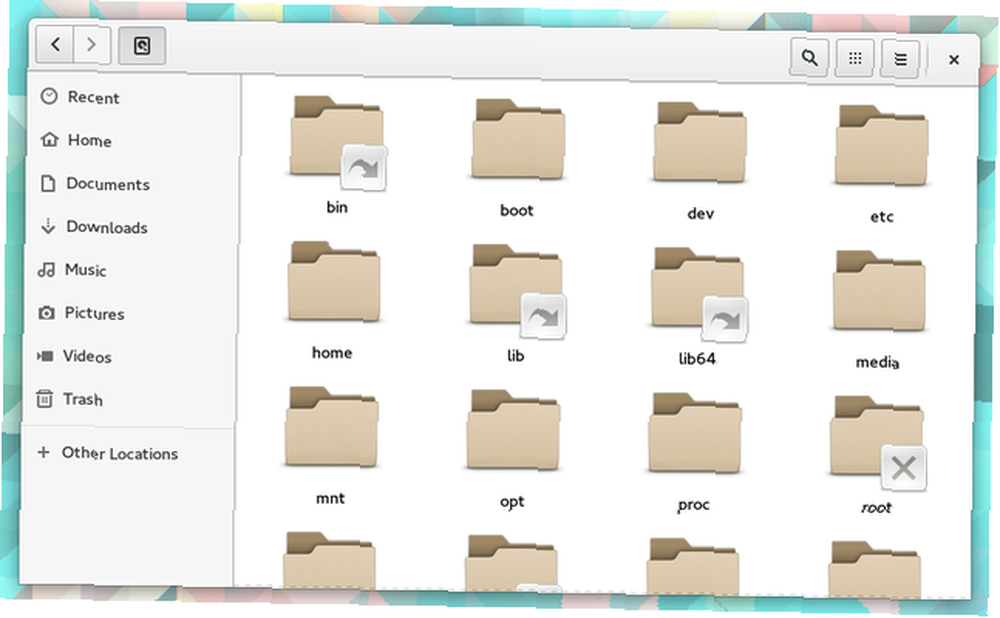Select the bin folder icon

(x=337, y=136)
